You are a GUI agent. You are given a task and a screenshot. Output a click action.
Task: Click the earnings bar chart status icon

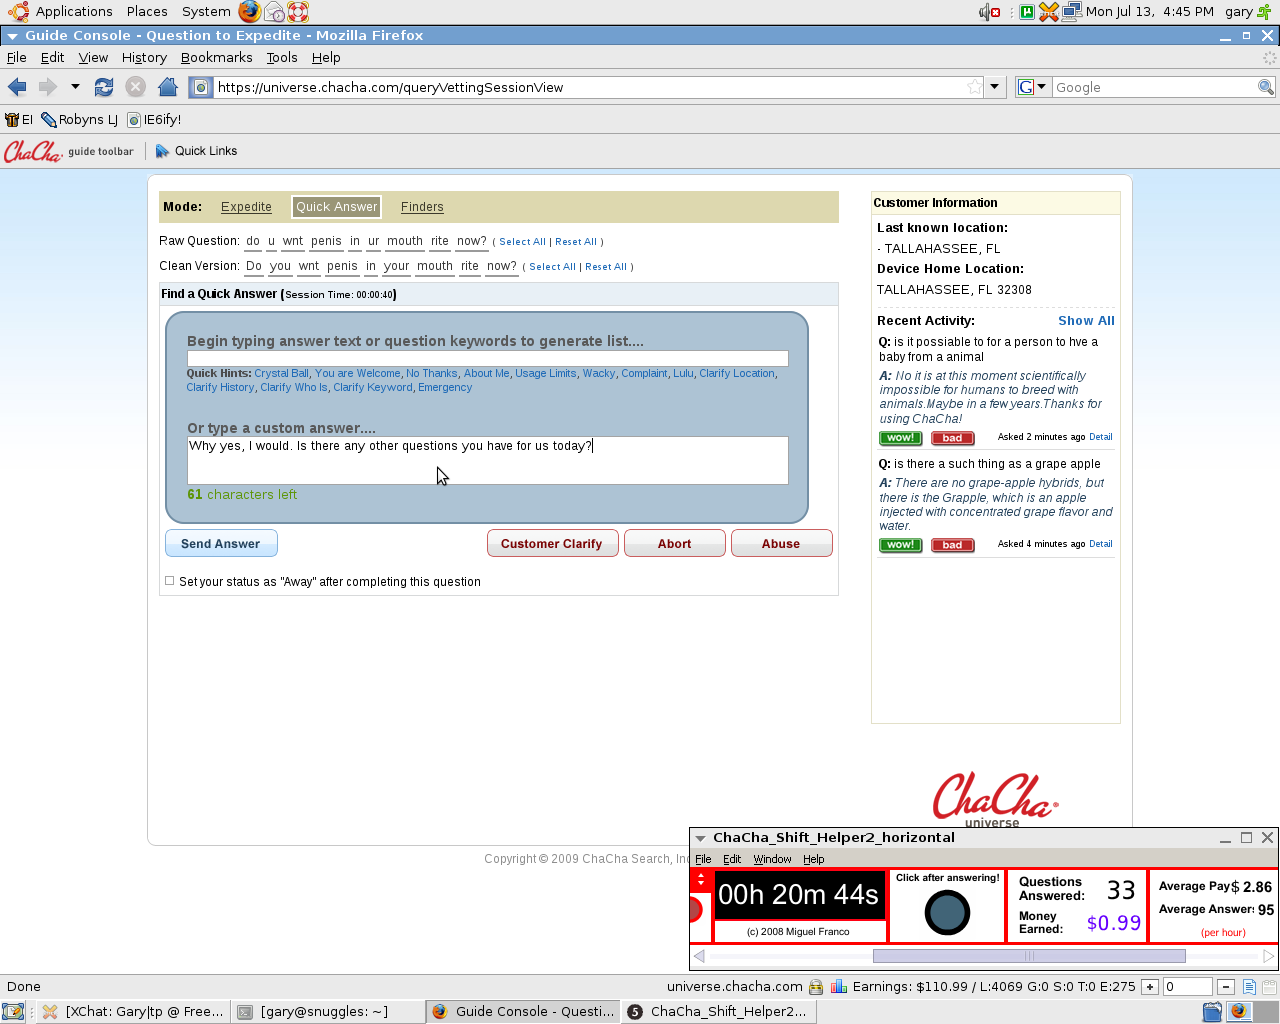[838, 987]
